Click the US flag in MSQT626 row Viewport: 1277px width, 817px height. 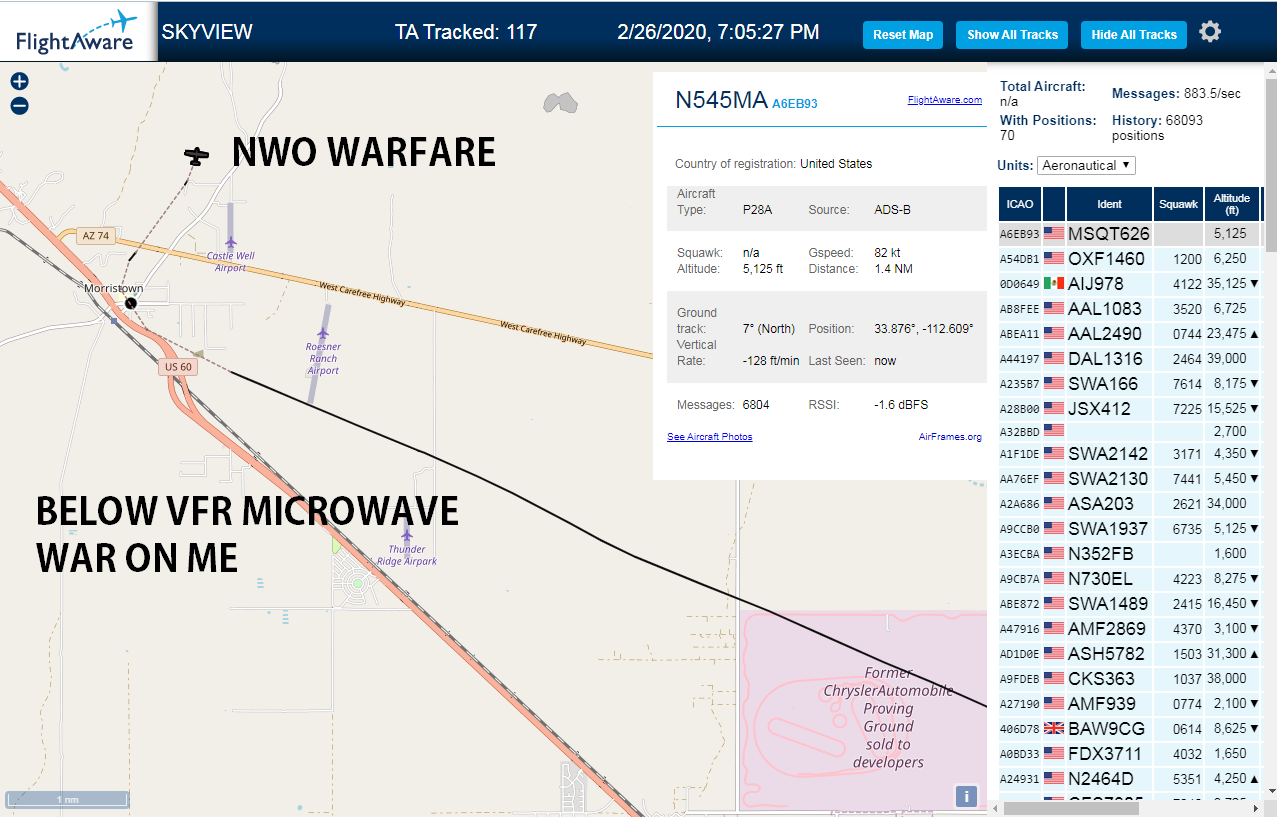tap(1054, 233)
